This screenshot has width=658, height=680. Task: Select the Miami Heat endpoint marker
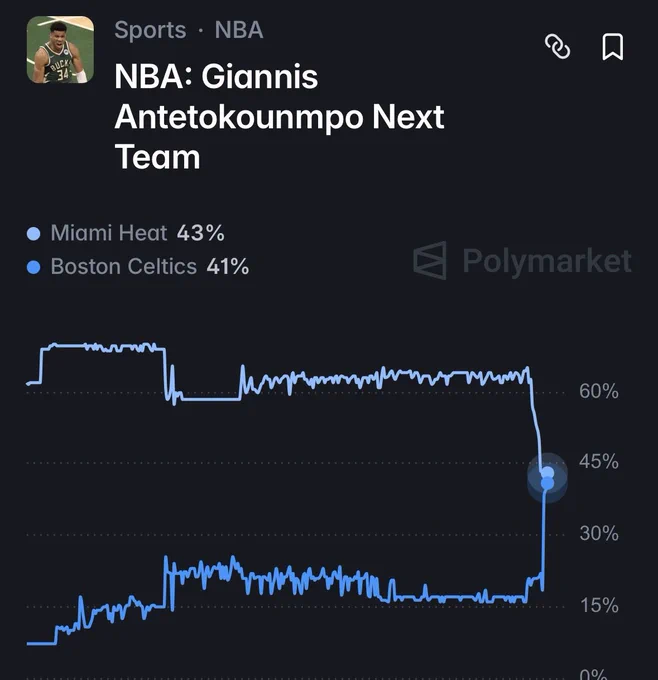click(548, 472)
